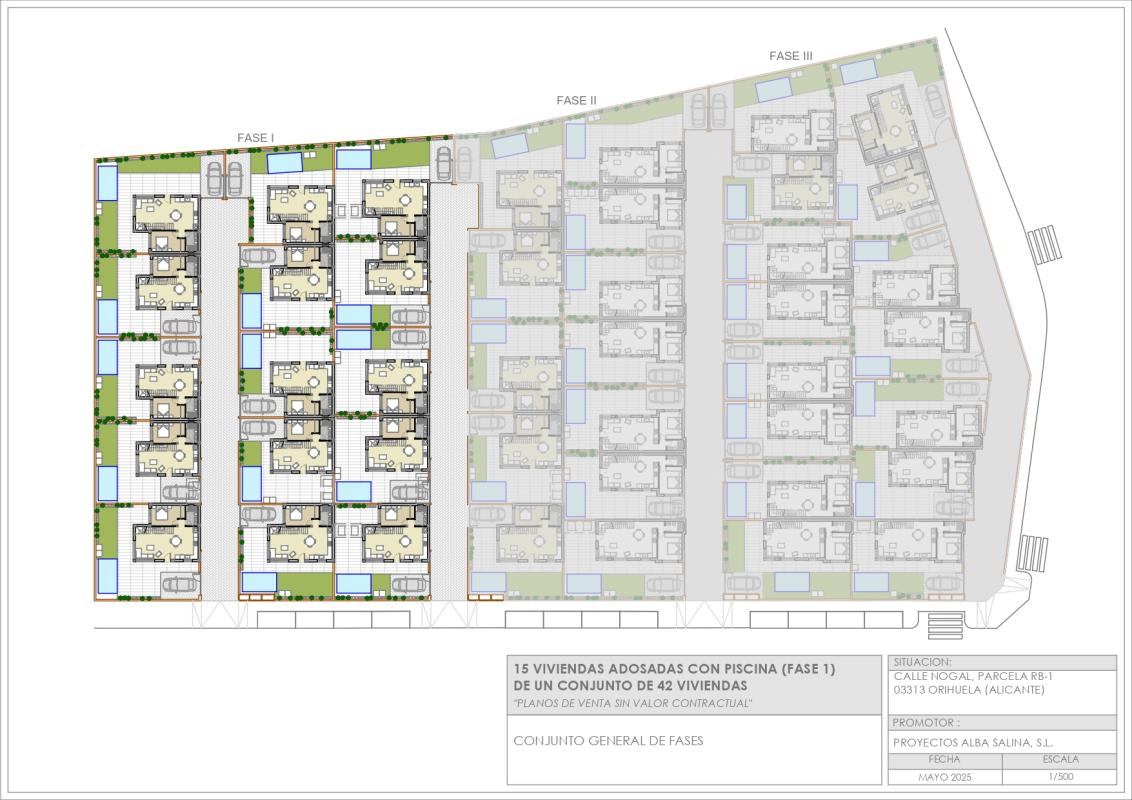Select "PROYECTOS ALBA SALINA, S.L." text

972,742
